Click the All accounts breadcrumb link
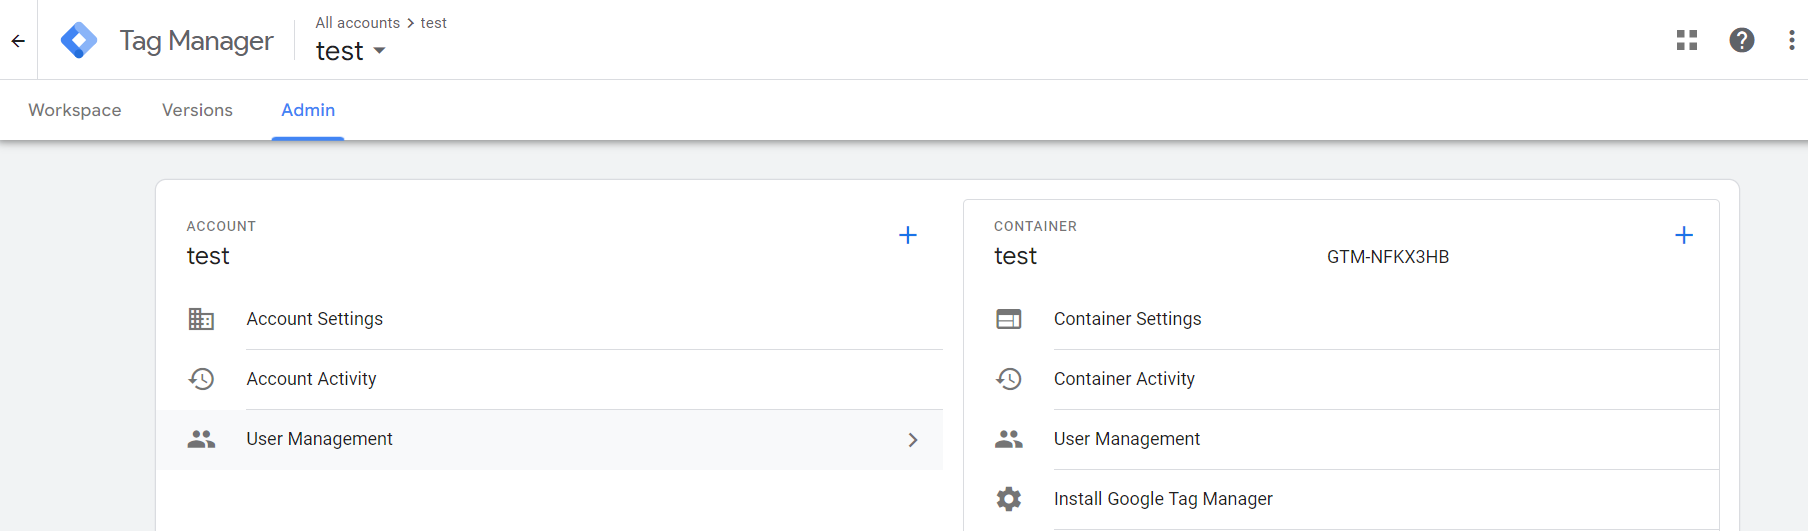Viewport: 1808px width, 531px height. click(x=358, y=23)
